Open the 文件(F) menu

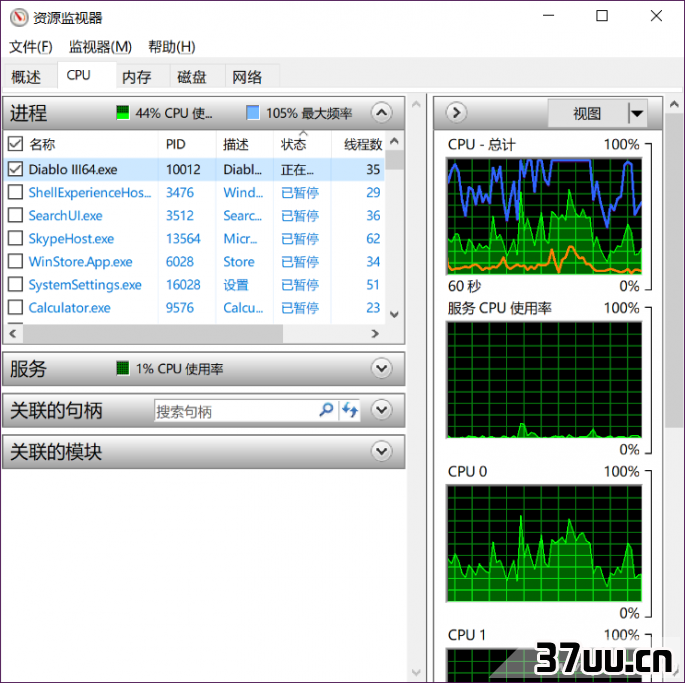[31, 46]
